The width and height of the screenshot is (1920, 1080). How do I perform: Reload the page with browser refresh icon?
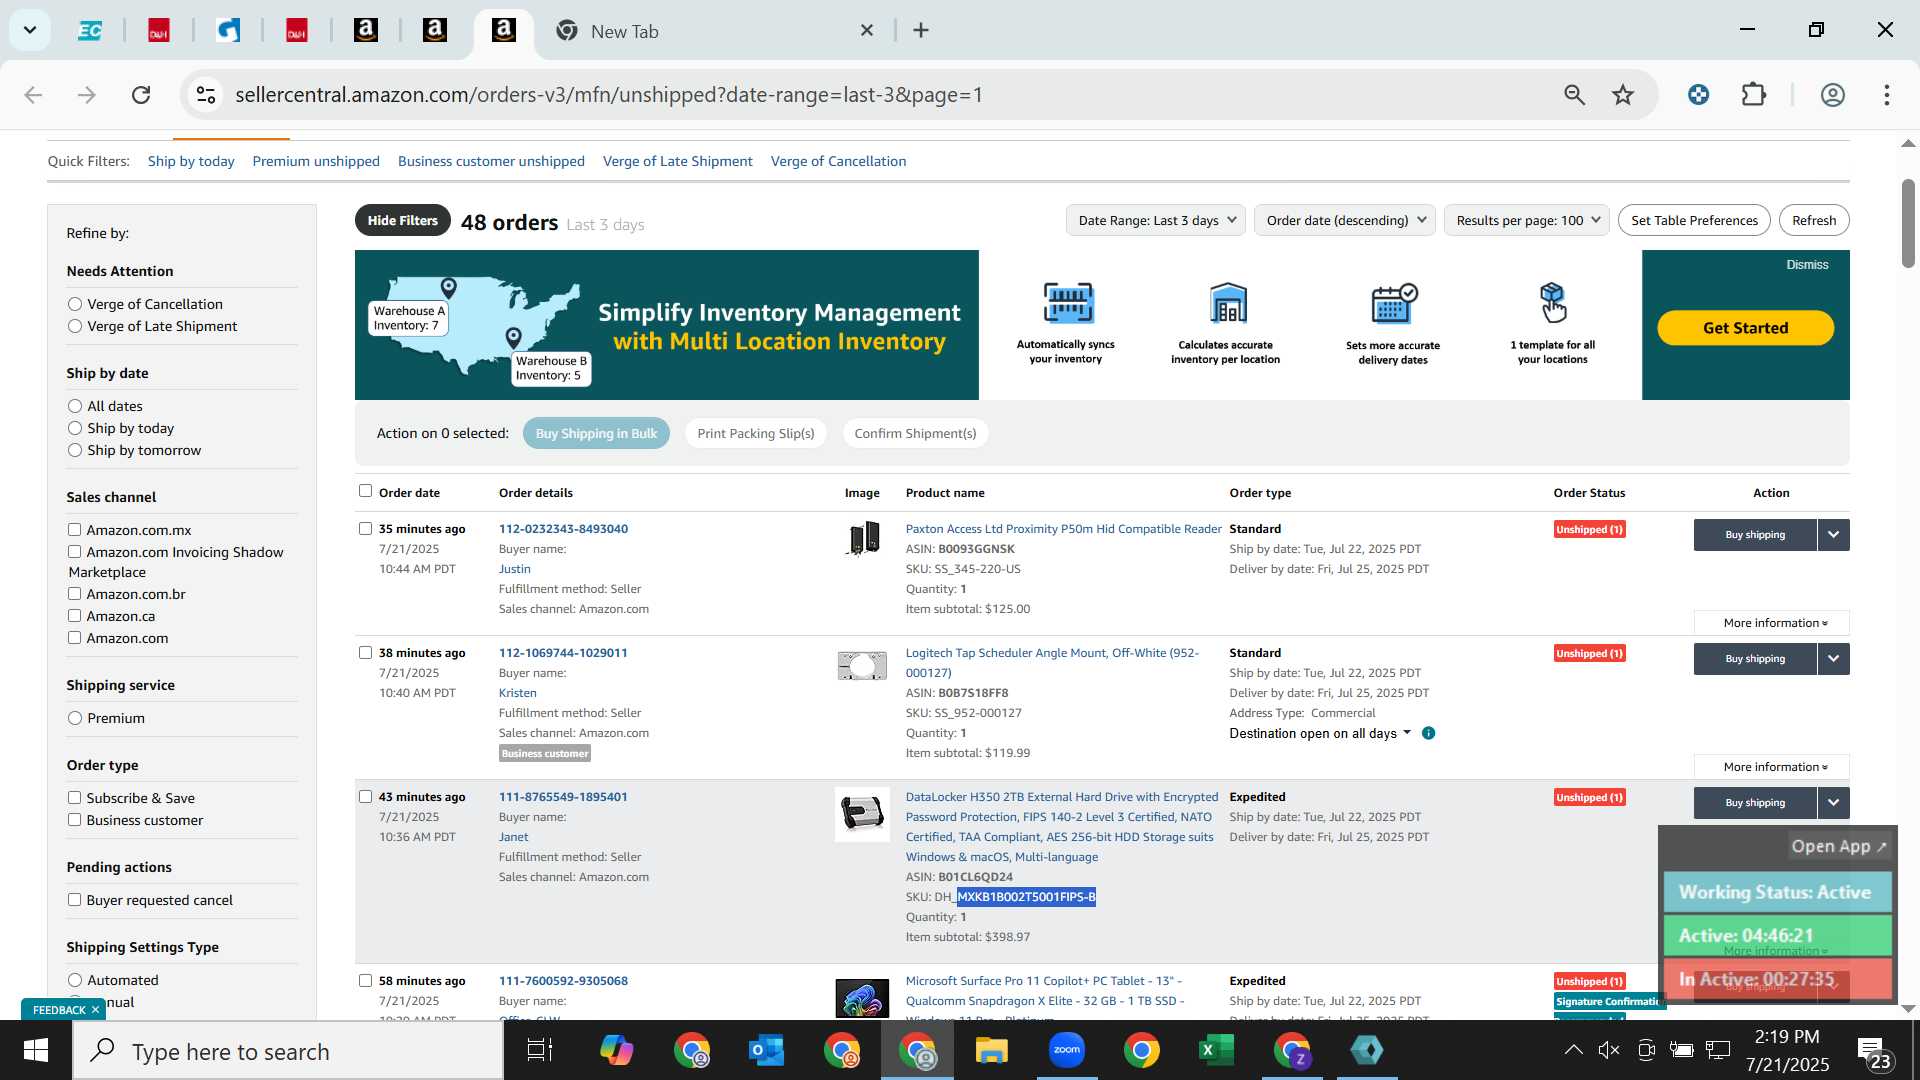click(x=141, y=95)
